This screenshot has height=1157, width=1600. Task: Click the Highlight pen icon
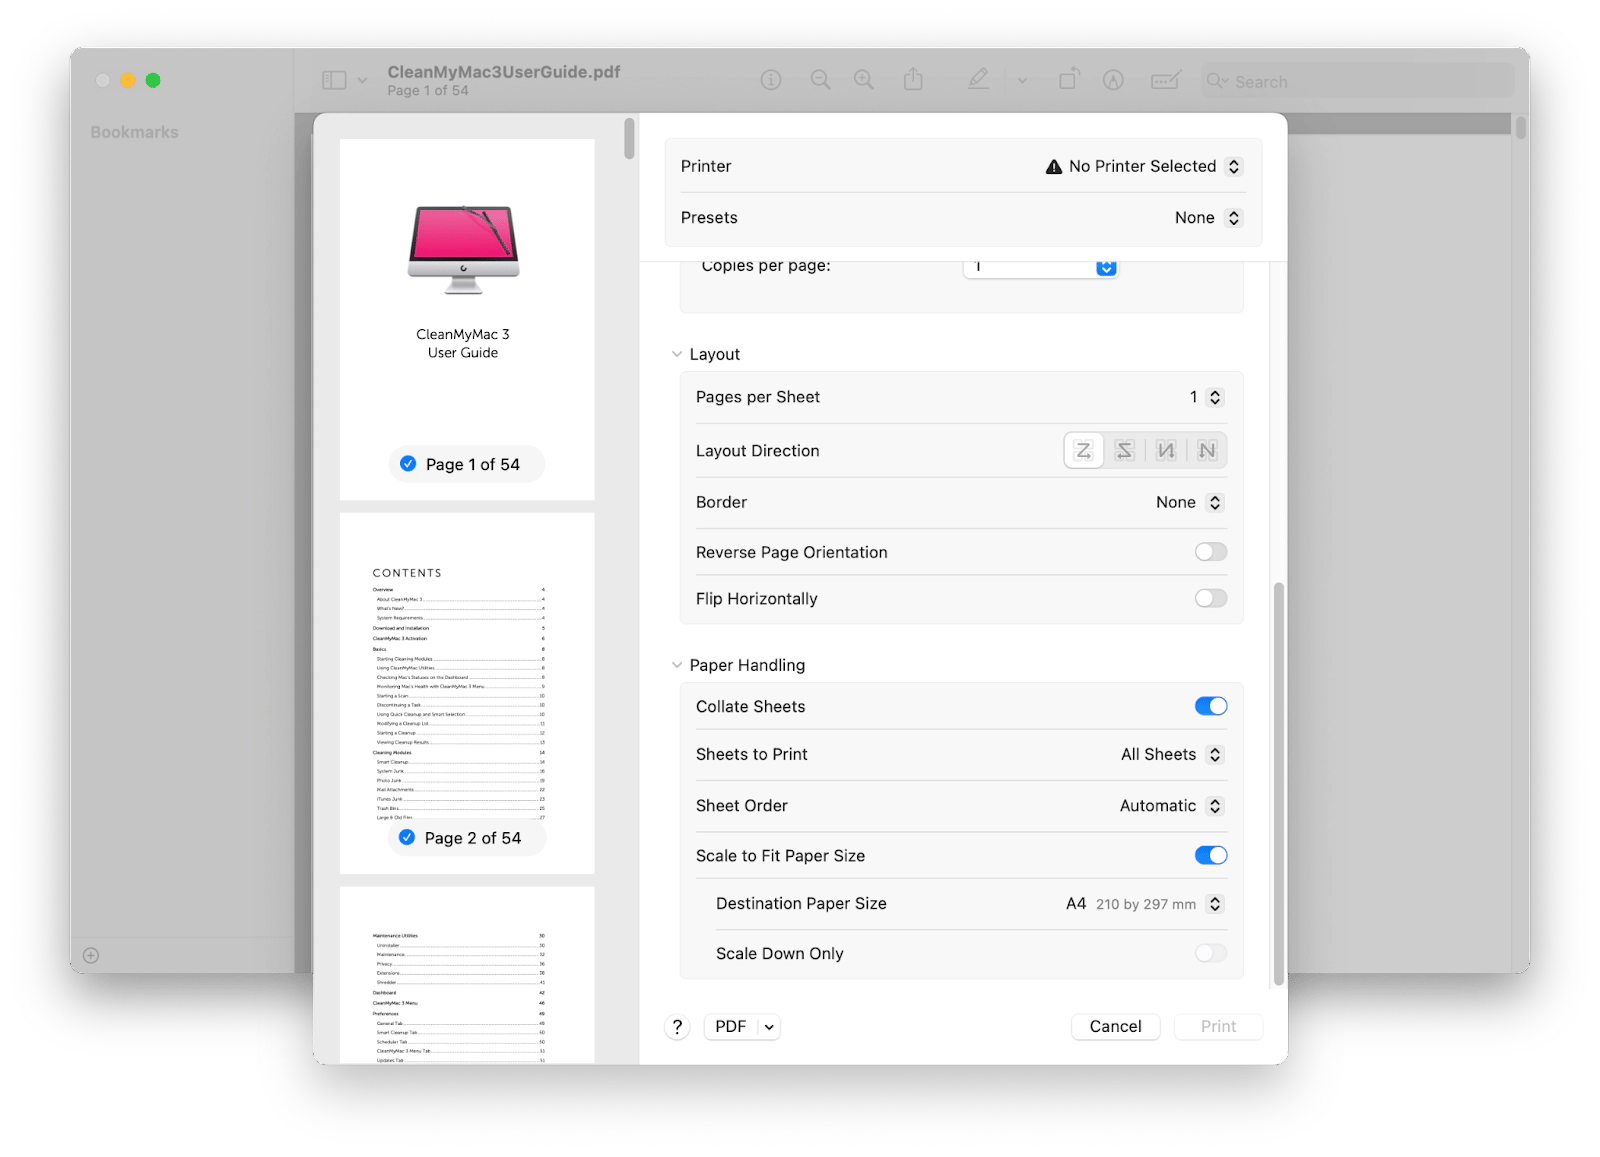978,79
